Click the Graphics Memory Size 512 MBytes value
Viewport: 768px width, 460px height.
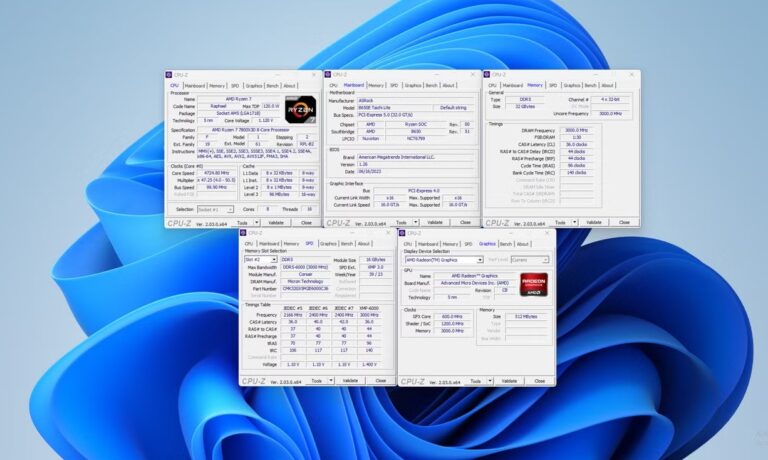(x=527, y=316)
